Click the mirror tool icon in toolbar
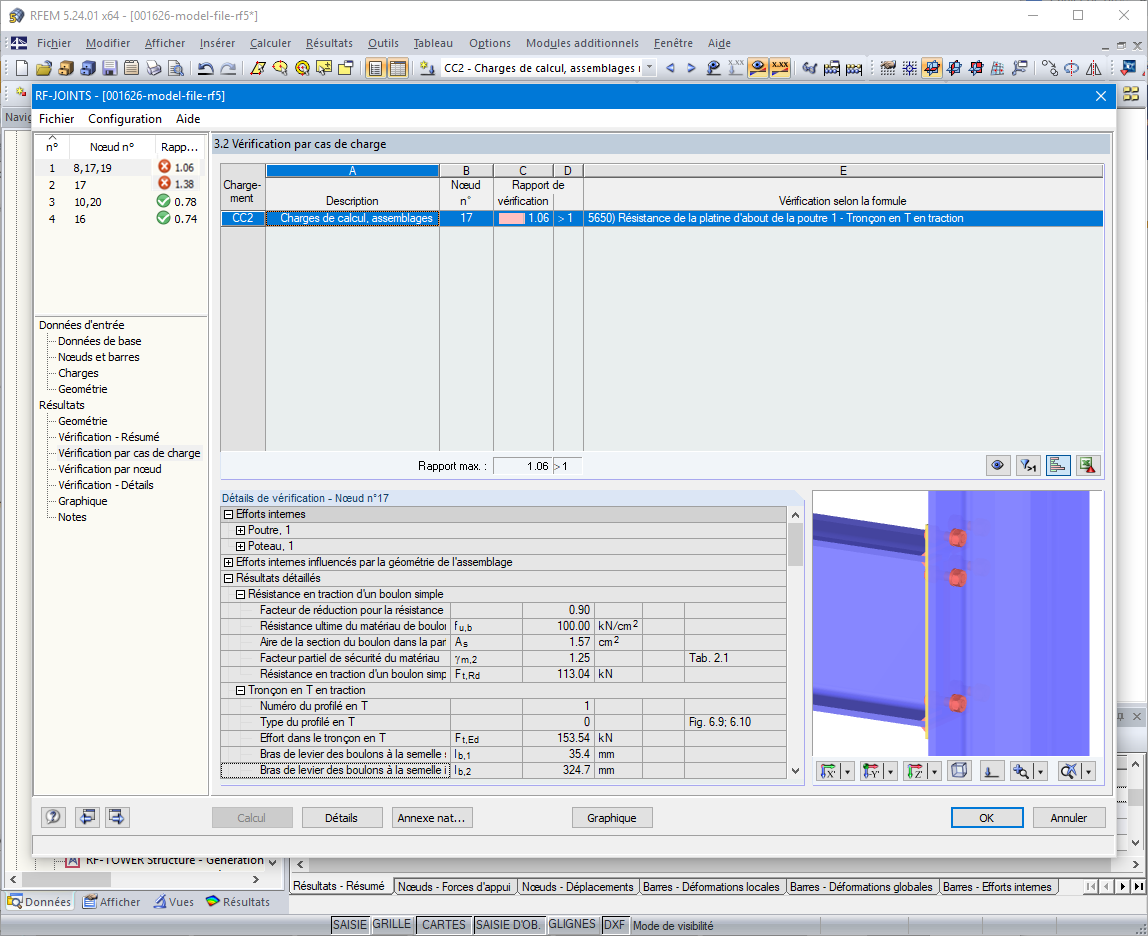 (x=1093, y=68)
